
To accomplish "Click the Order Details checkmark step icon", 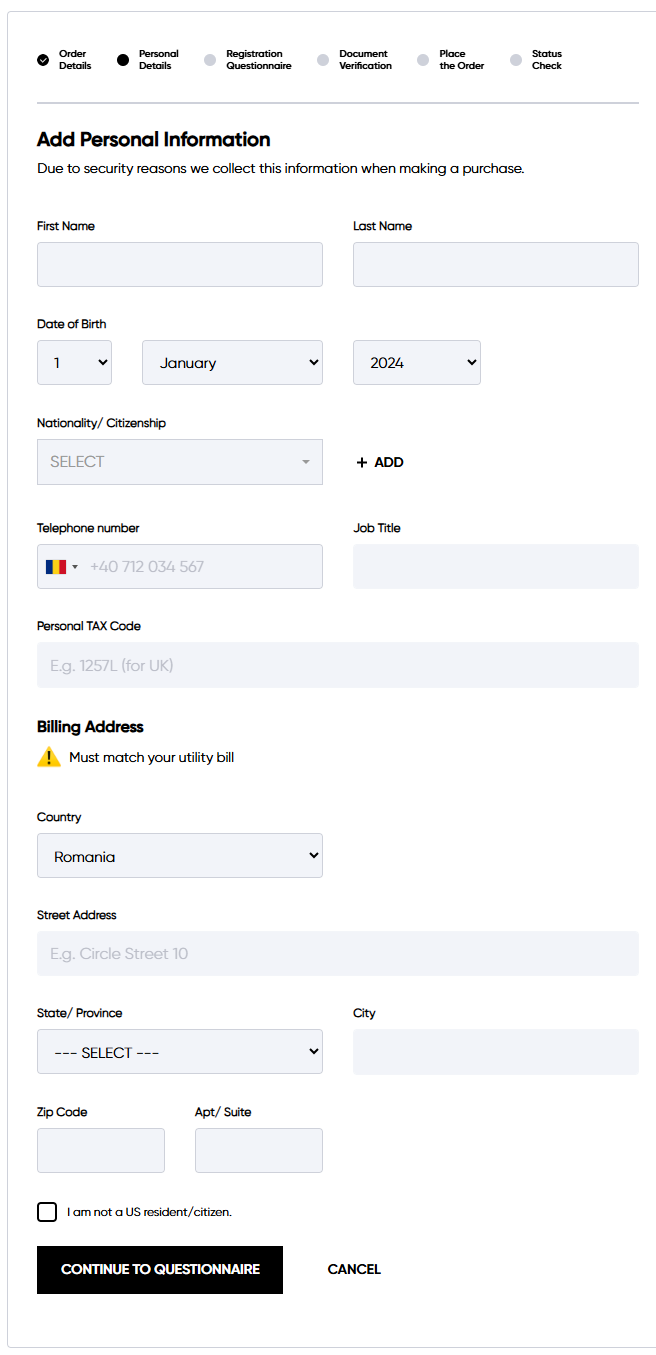I will pos(43,60).
